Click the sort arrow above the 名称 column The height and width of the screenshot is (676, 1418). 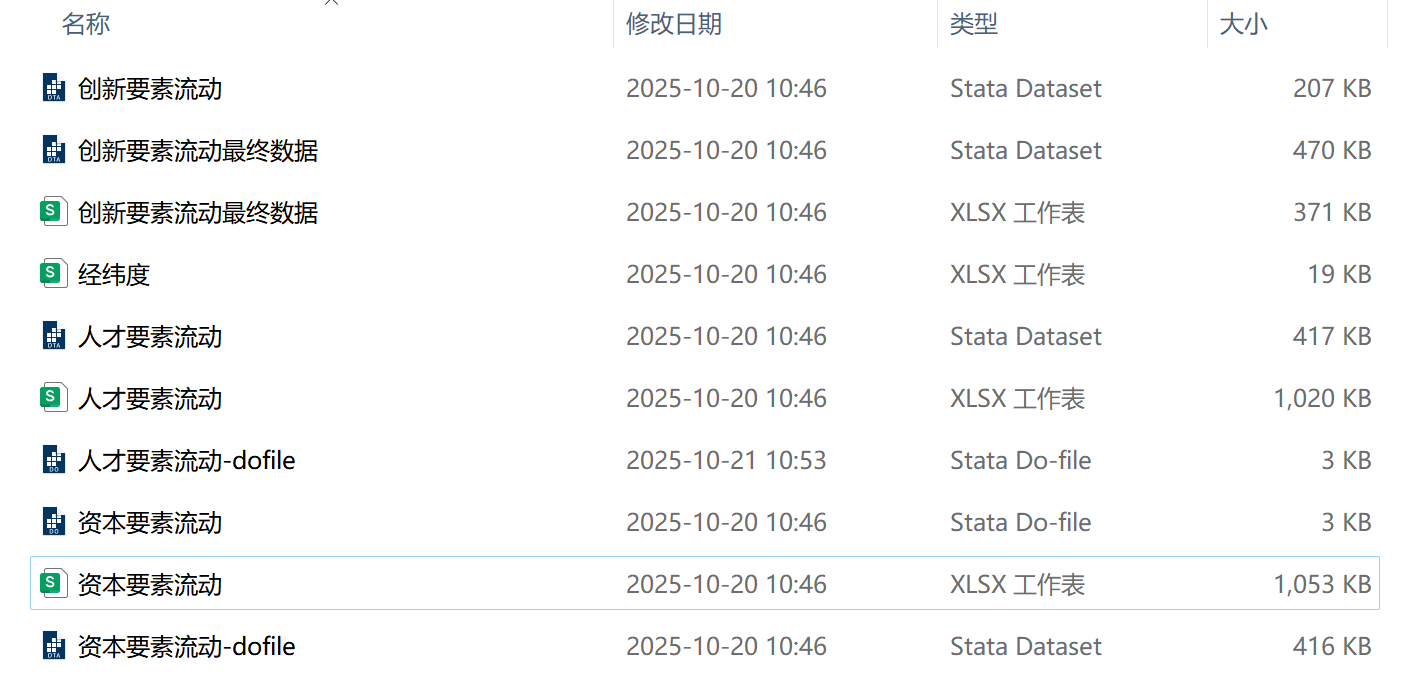331,3
